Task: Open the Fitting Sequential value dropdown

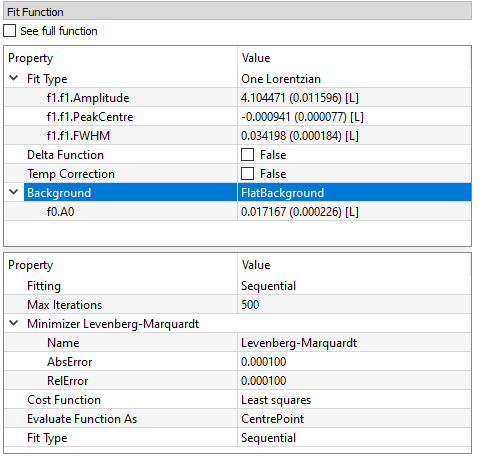Action: point(354,286)
